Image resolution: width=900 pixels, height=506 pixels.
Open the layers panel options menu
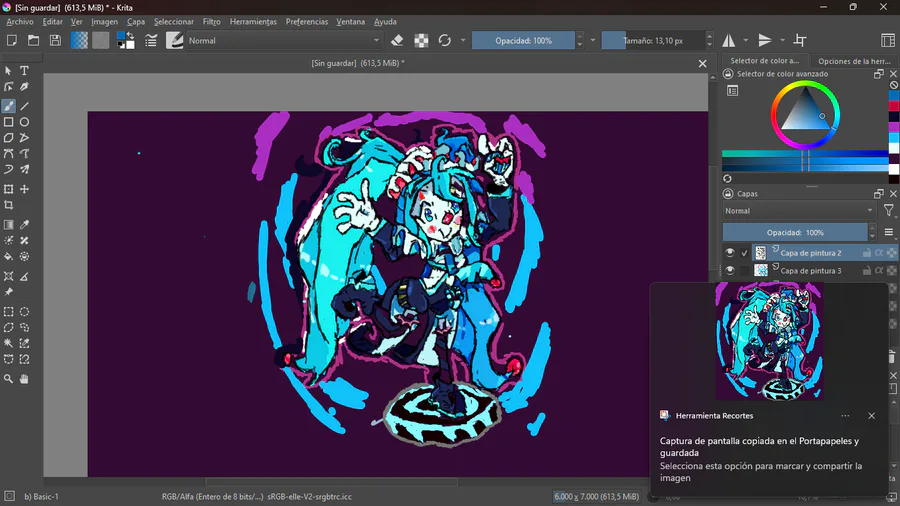889,232
